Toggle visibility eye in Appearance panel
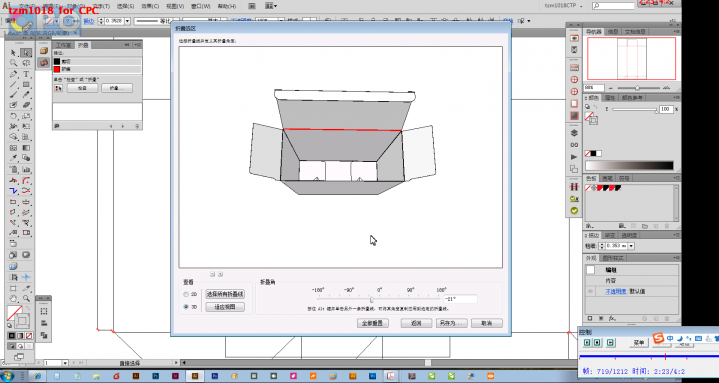719x383 pixels. [x=591, y=291]
